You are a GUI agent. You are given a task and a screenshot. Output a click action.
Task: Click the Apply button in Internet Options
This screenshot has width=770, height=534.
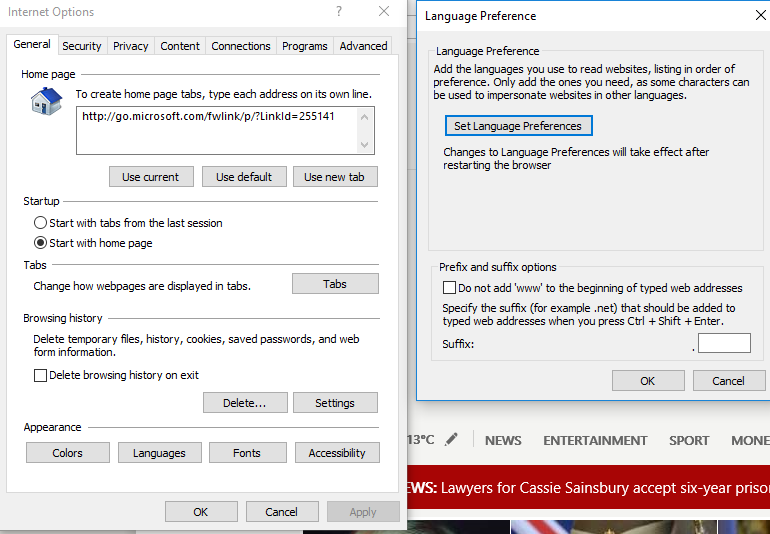[x=363, y=512]
